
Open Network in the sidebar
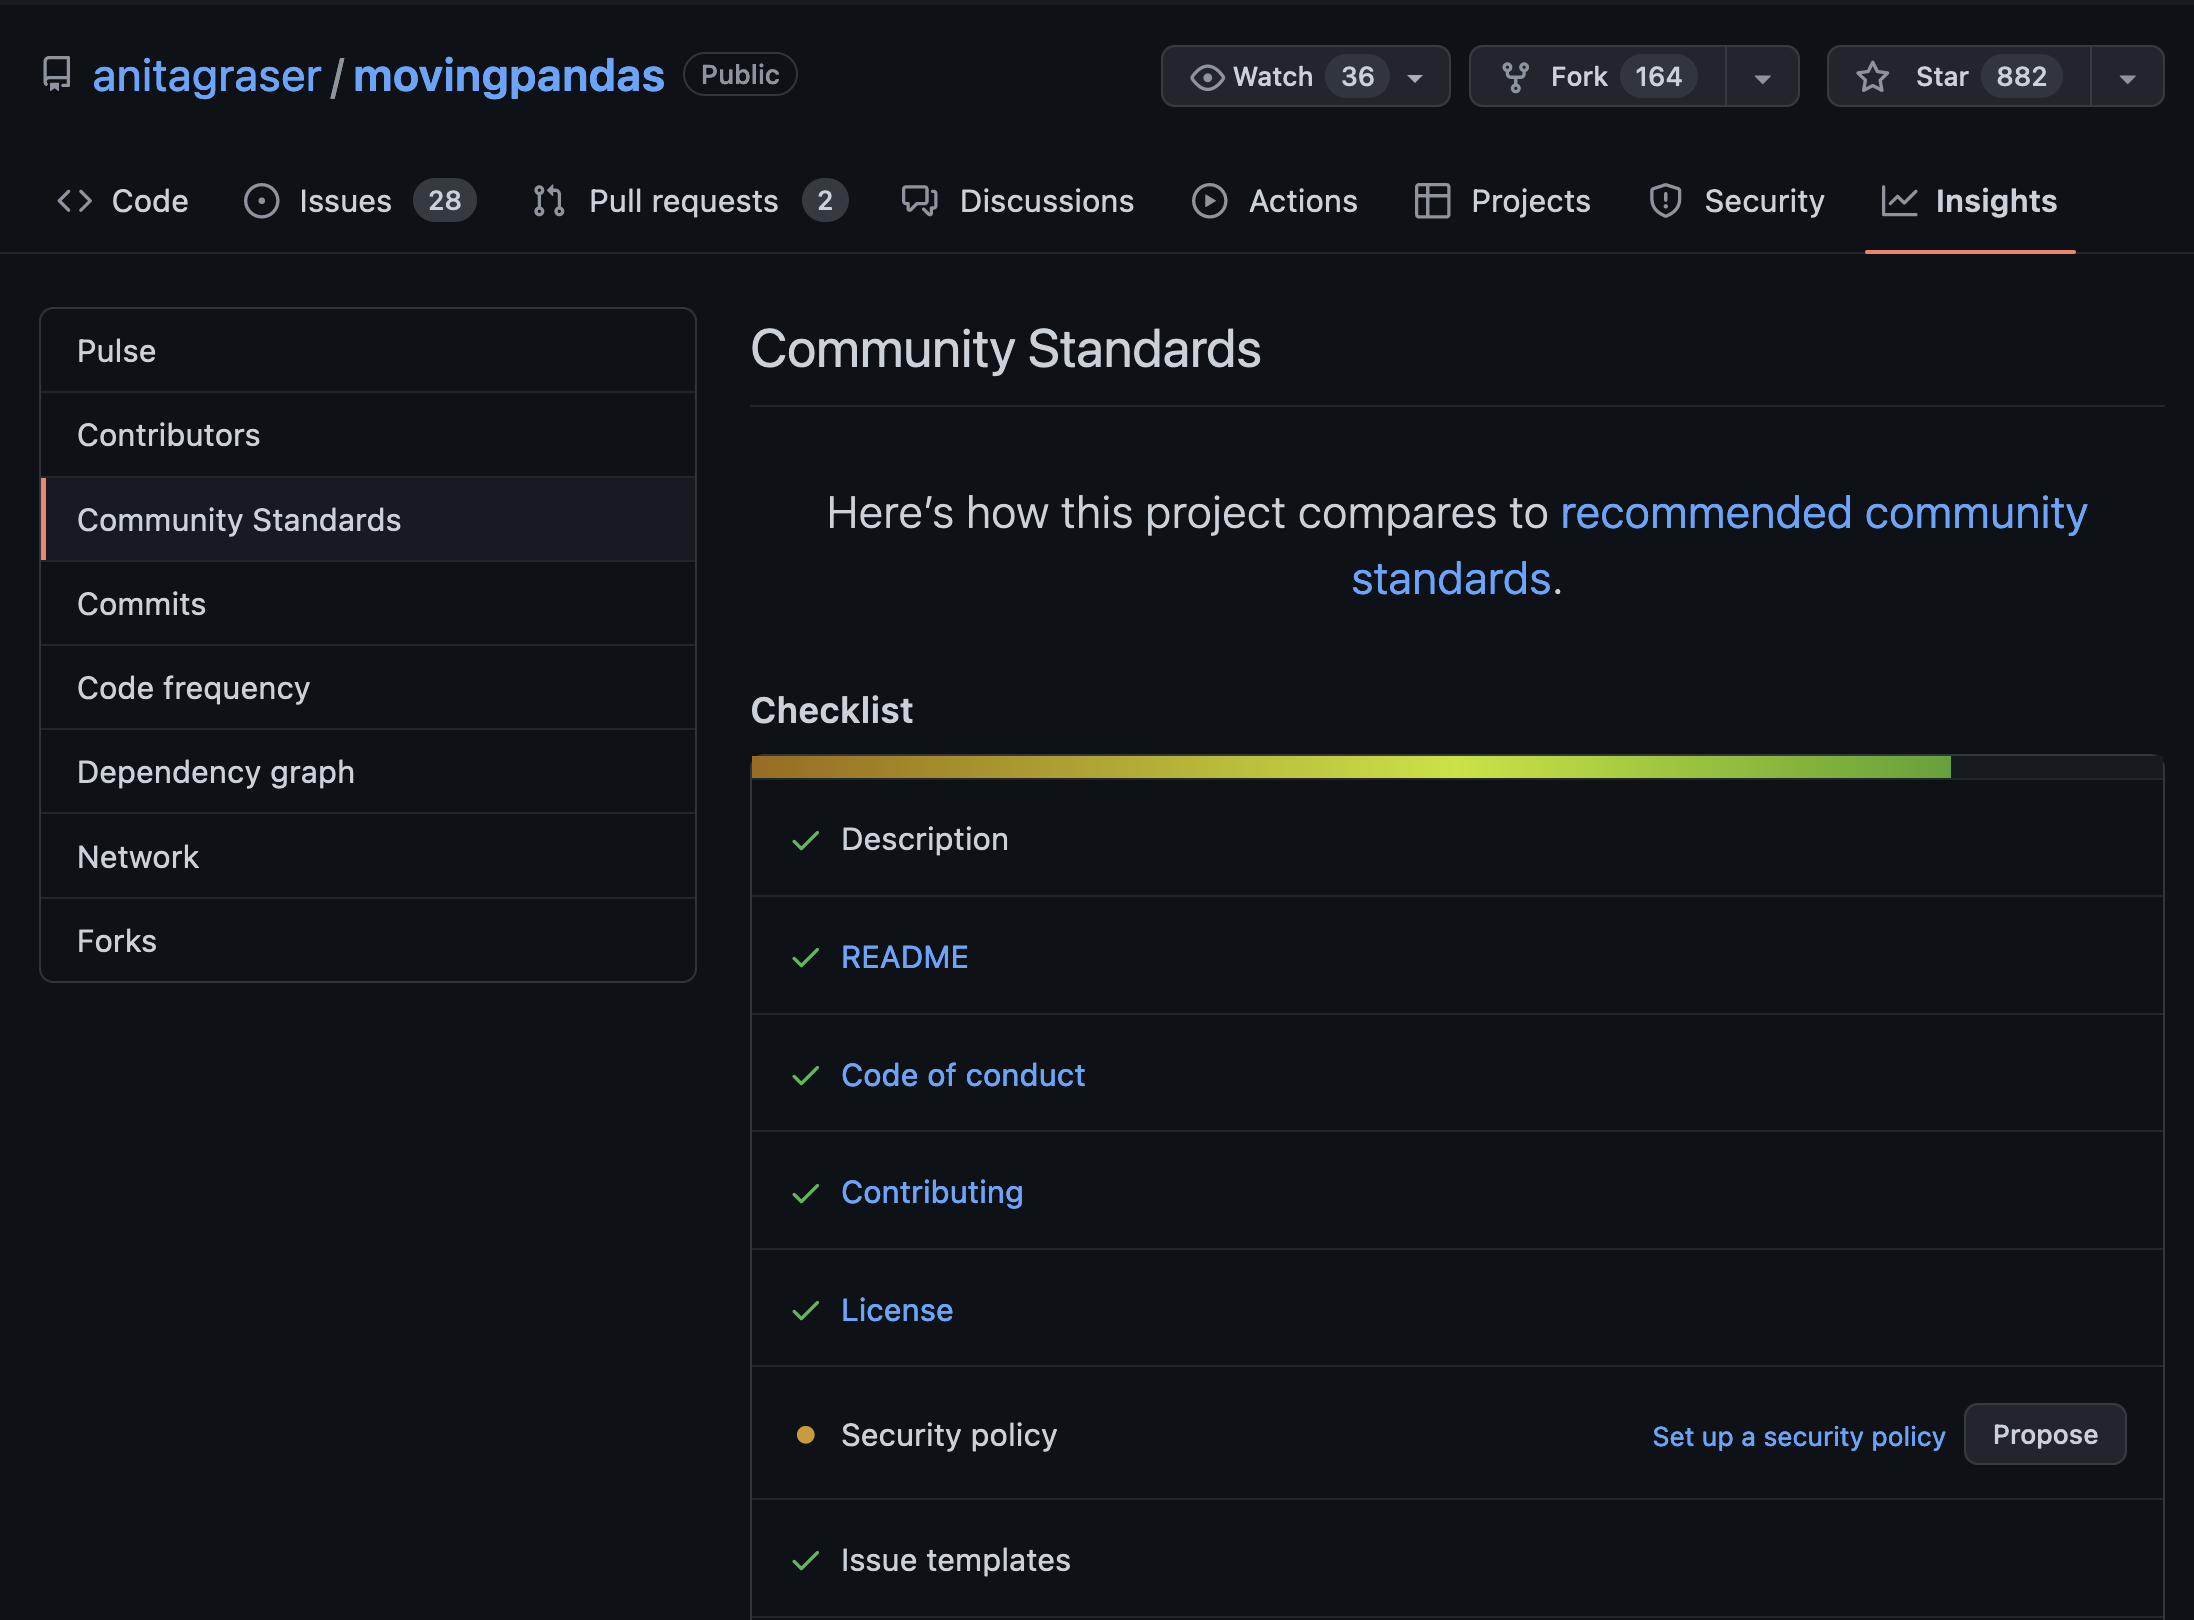pos(368,857)
